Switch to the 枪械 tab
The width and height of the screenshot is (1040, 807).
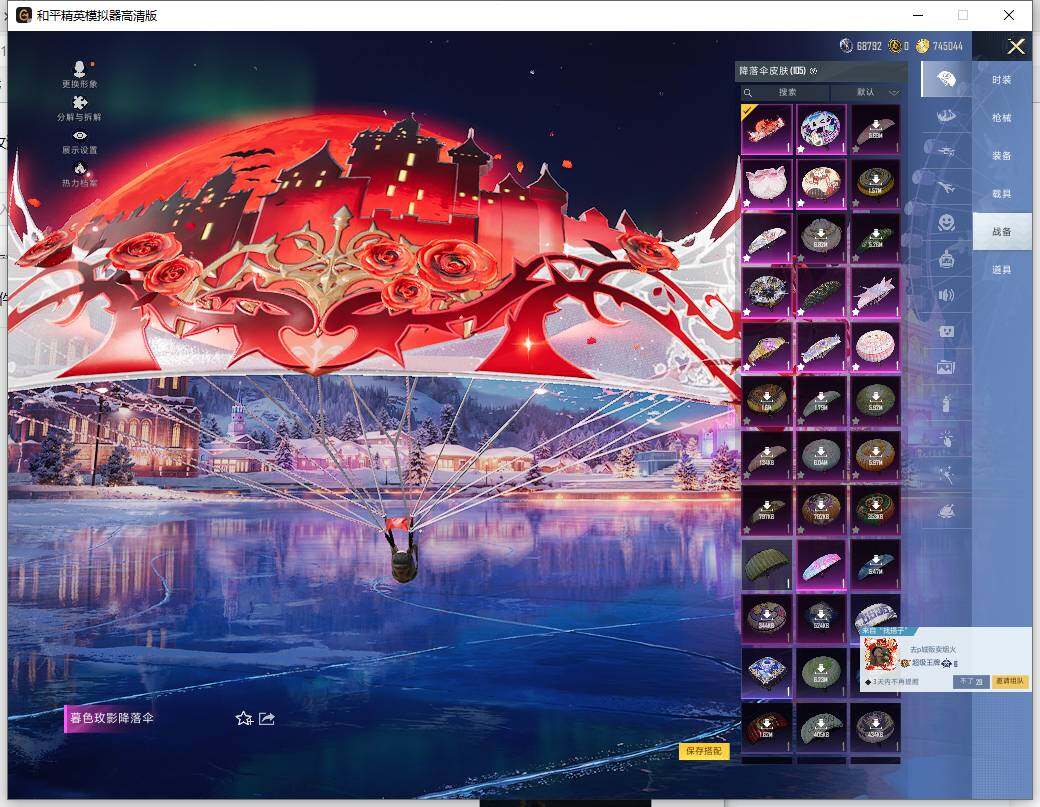click(1002, 117)
